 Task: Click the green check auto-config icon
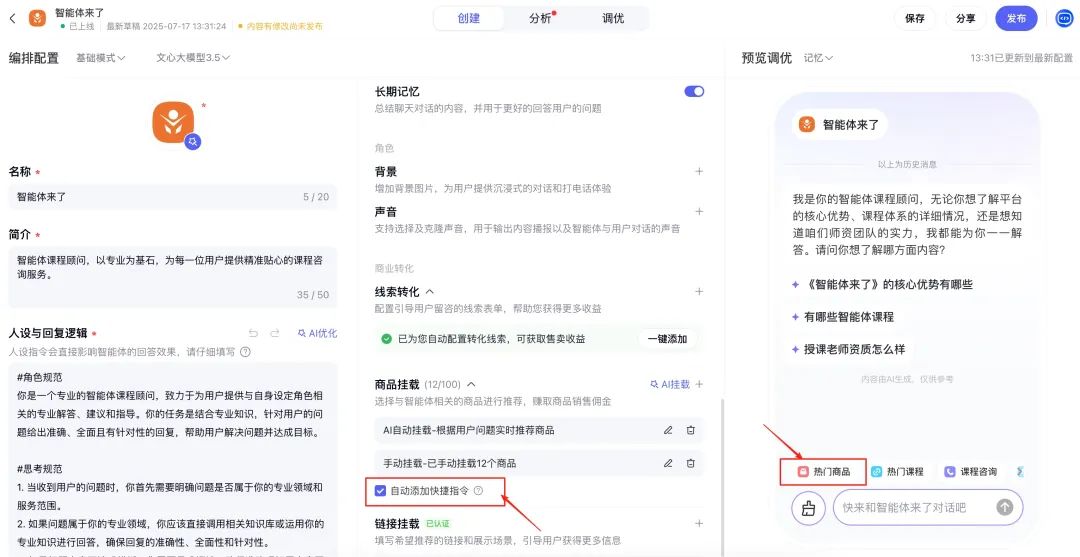[x=386, y=339]
